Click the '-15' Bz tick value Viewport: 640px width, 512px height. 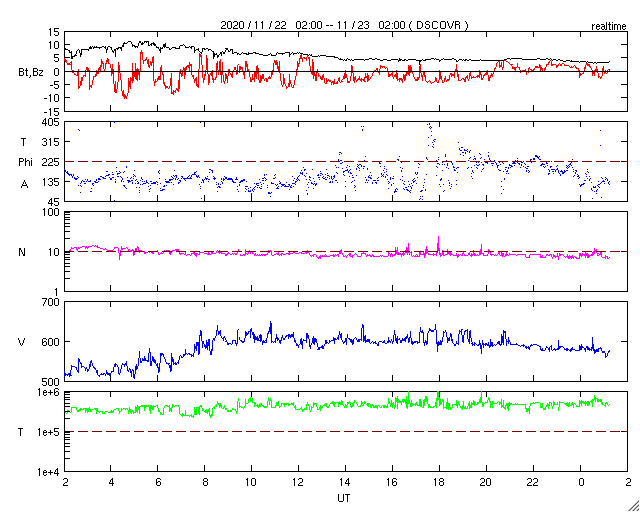point(51,111)
